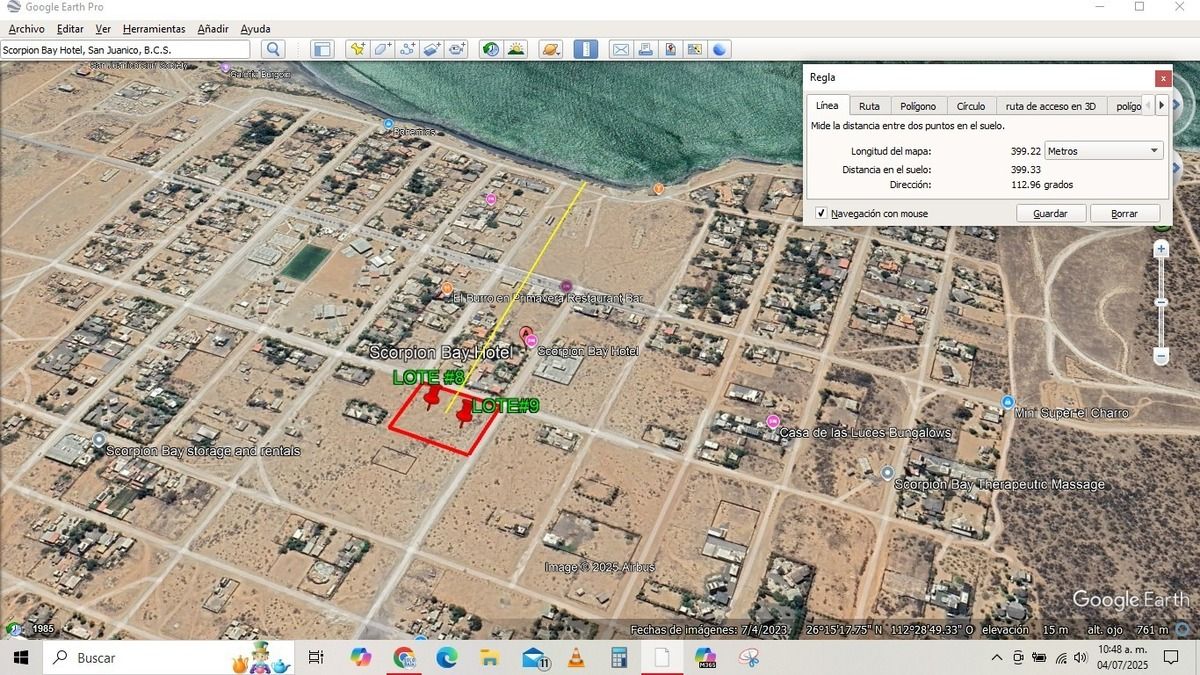Add a placemark with the pushpin icon
Screen dimensions: 1200x675
coord(357,49)
